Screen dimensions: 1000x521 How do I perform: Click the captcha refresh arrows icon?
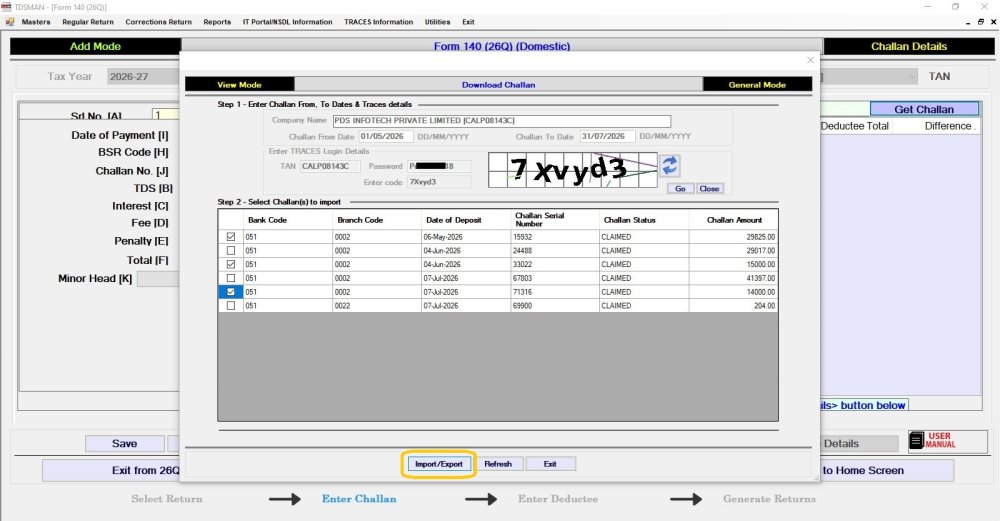669,166
